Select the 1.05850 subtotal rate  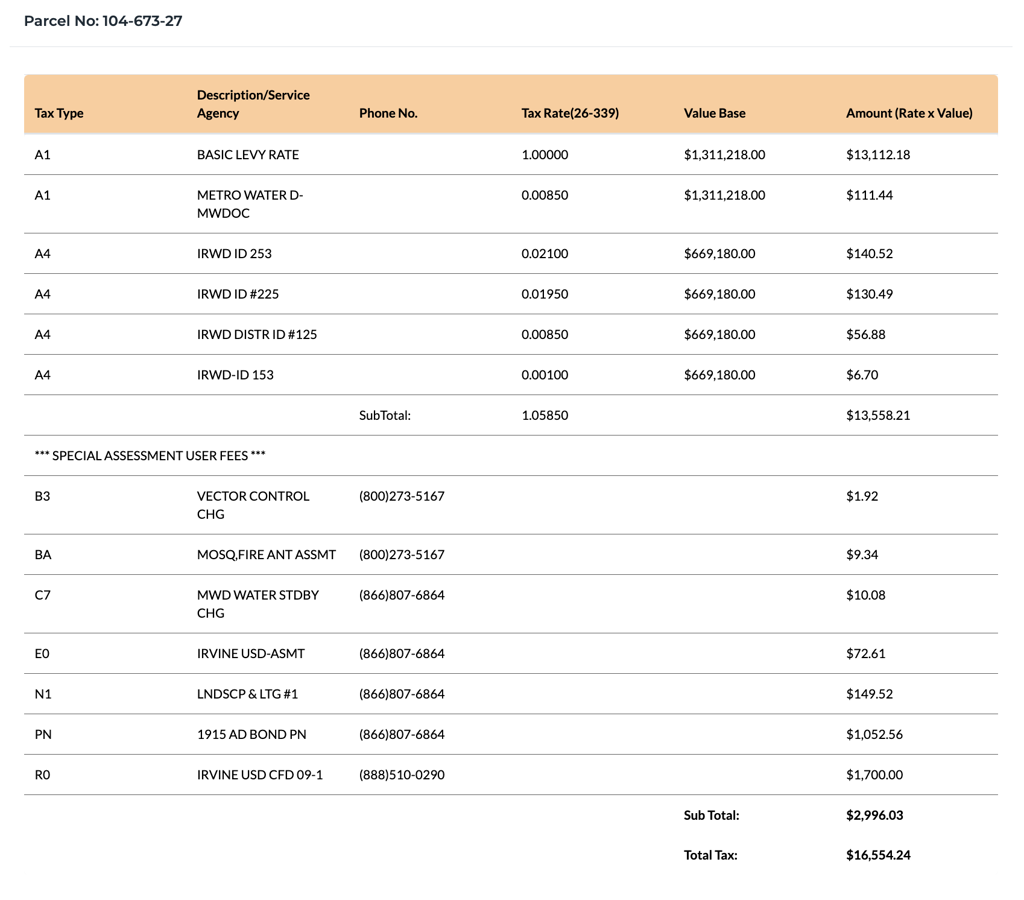coord(545,415)
